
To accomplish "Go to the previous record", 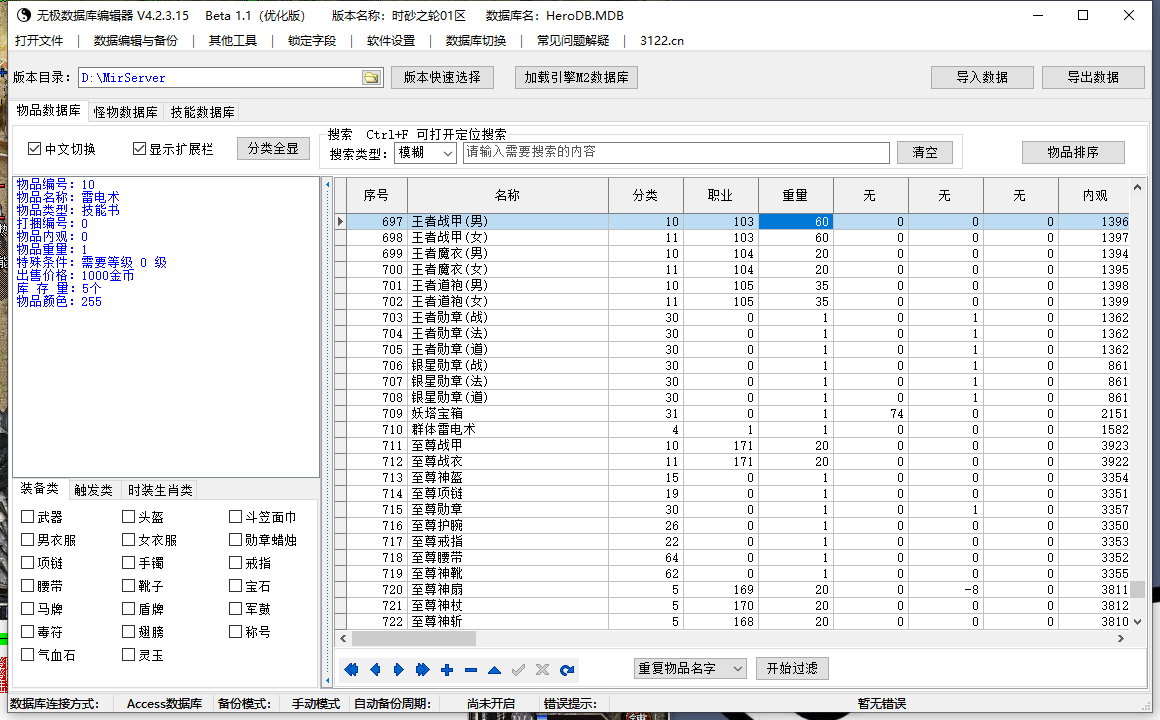I will (x=375, y=670).
